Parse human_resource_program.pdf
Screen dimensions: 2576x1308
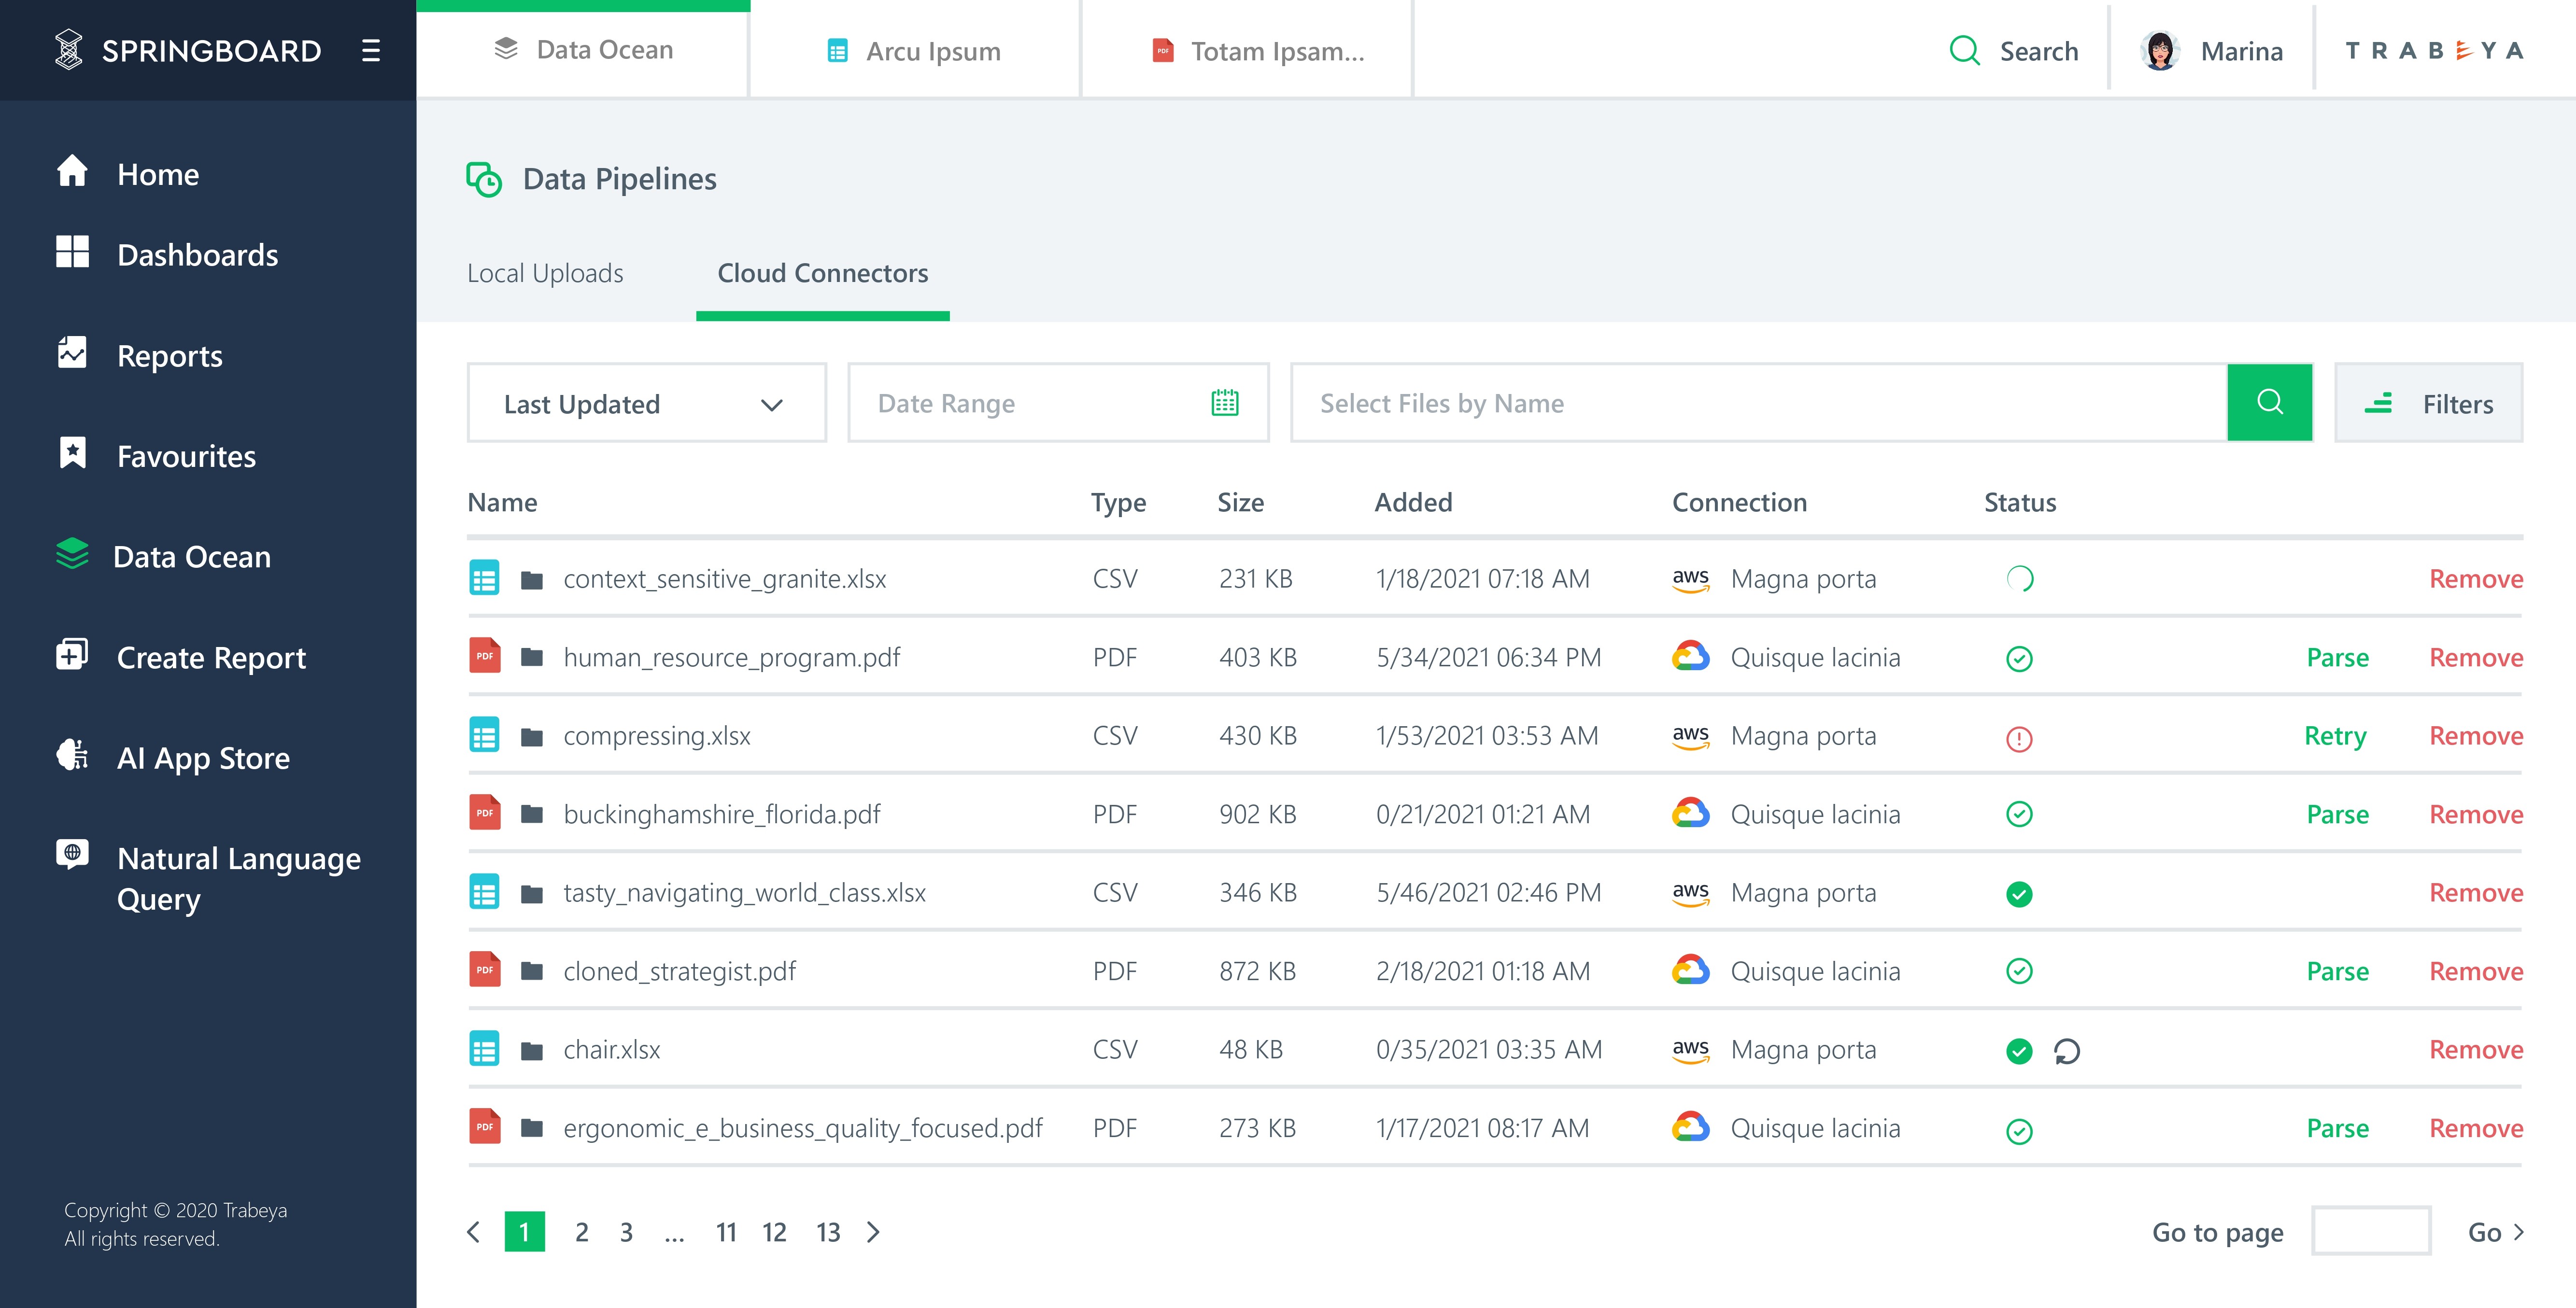point(2337,658)
